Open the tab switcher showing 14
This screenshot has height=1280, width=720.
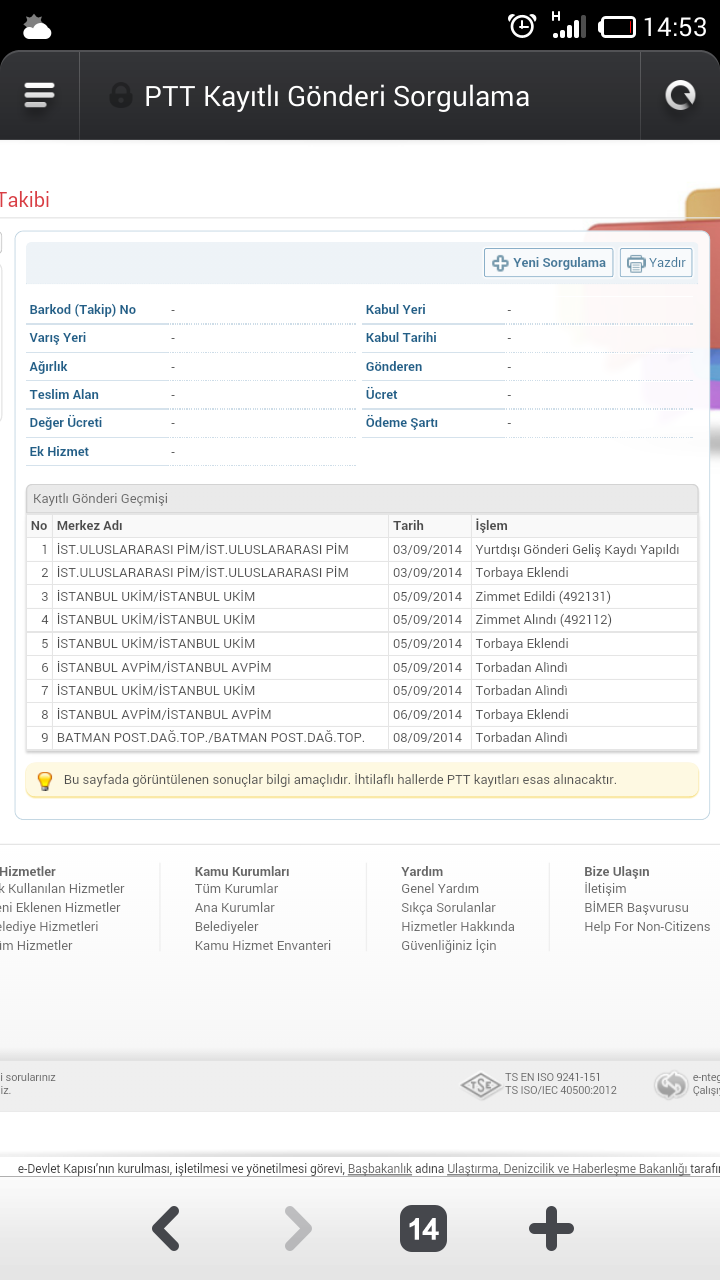(423, 1229)
